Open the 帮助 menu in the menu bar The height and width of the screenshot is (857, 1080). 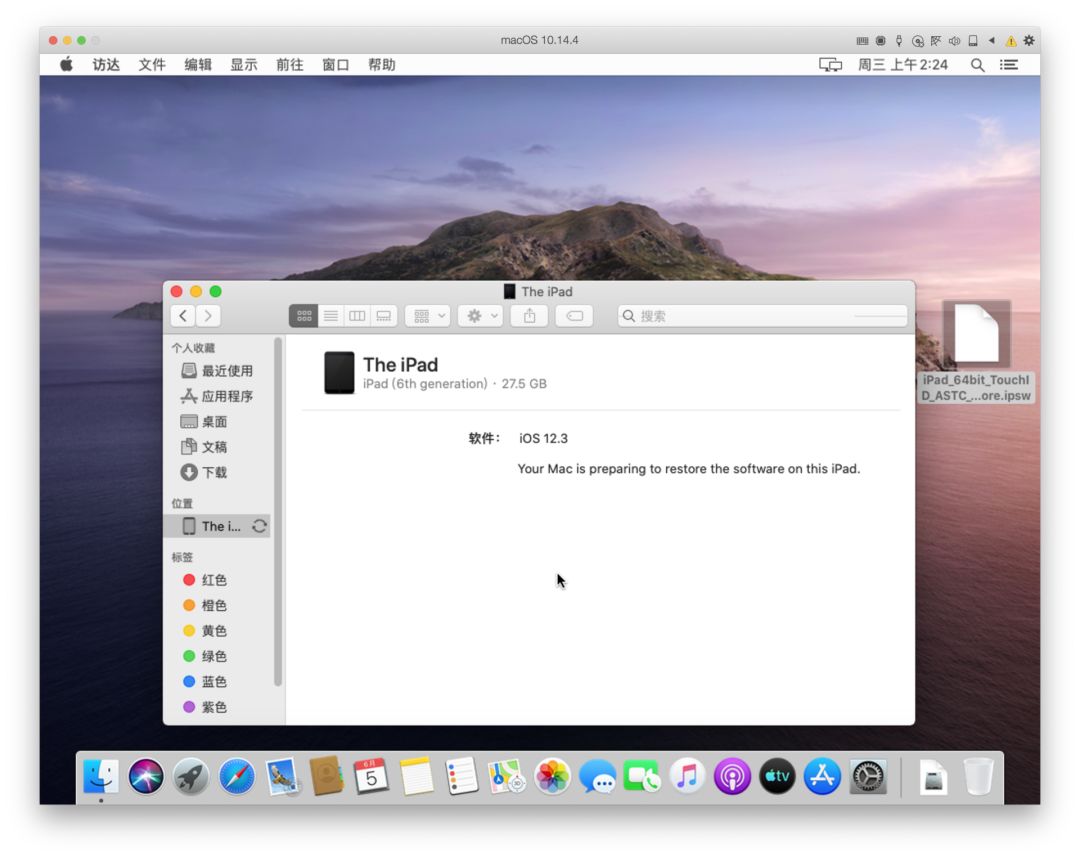381,64
